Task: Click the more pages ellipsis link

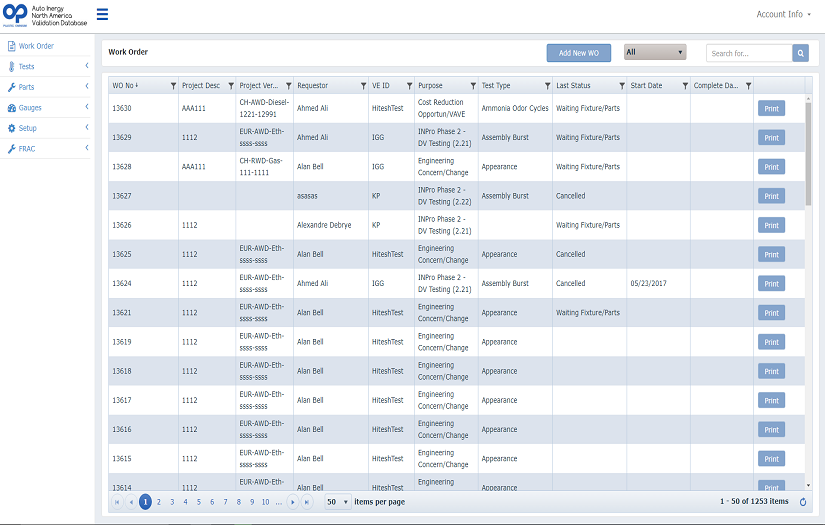Action: [x=279, y=502]
